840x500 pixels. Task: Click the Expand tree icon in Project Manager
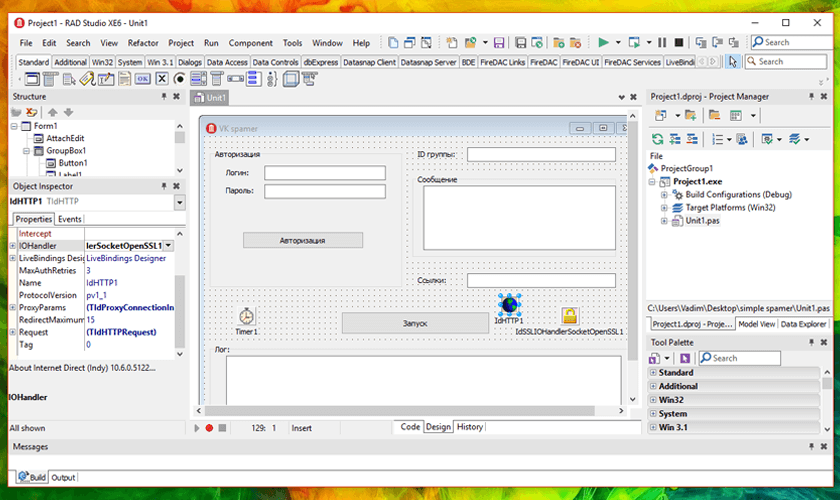[x=675, y=139]
